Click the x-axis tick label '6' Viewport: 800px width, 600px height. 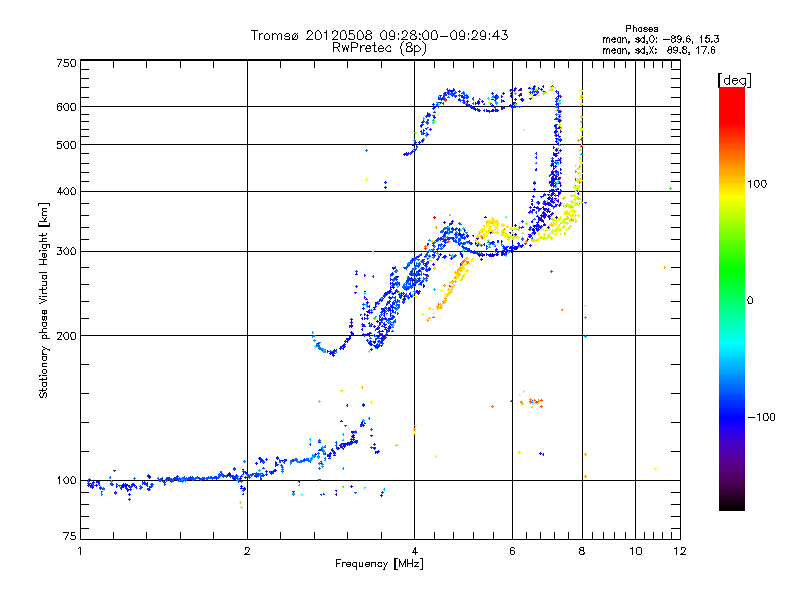512,551
